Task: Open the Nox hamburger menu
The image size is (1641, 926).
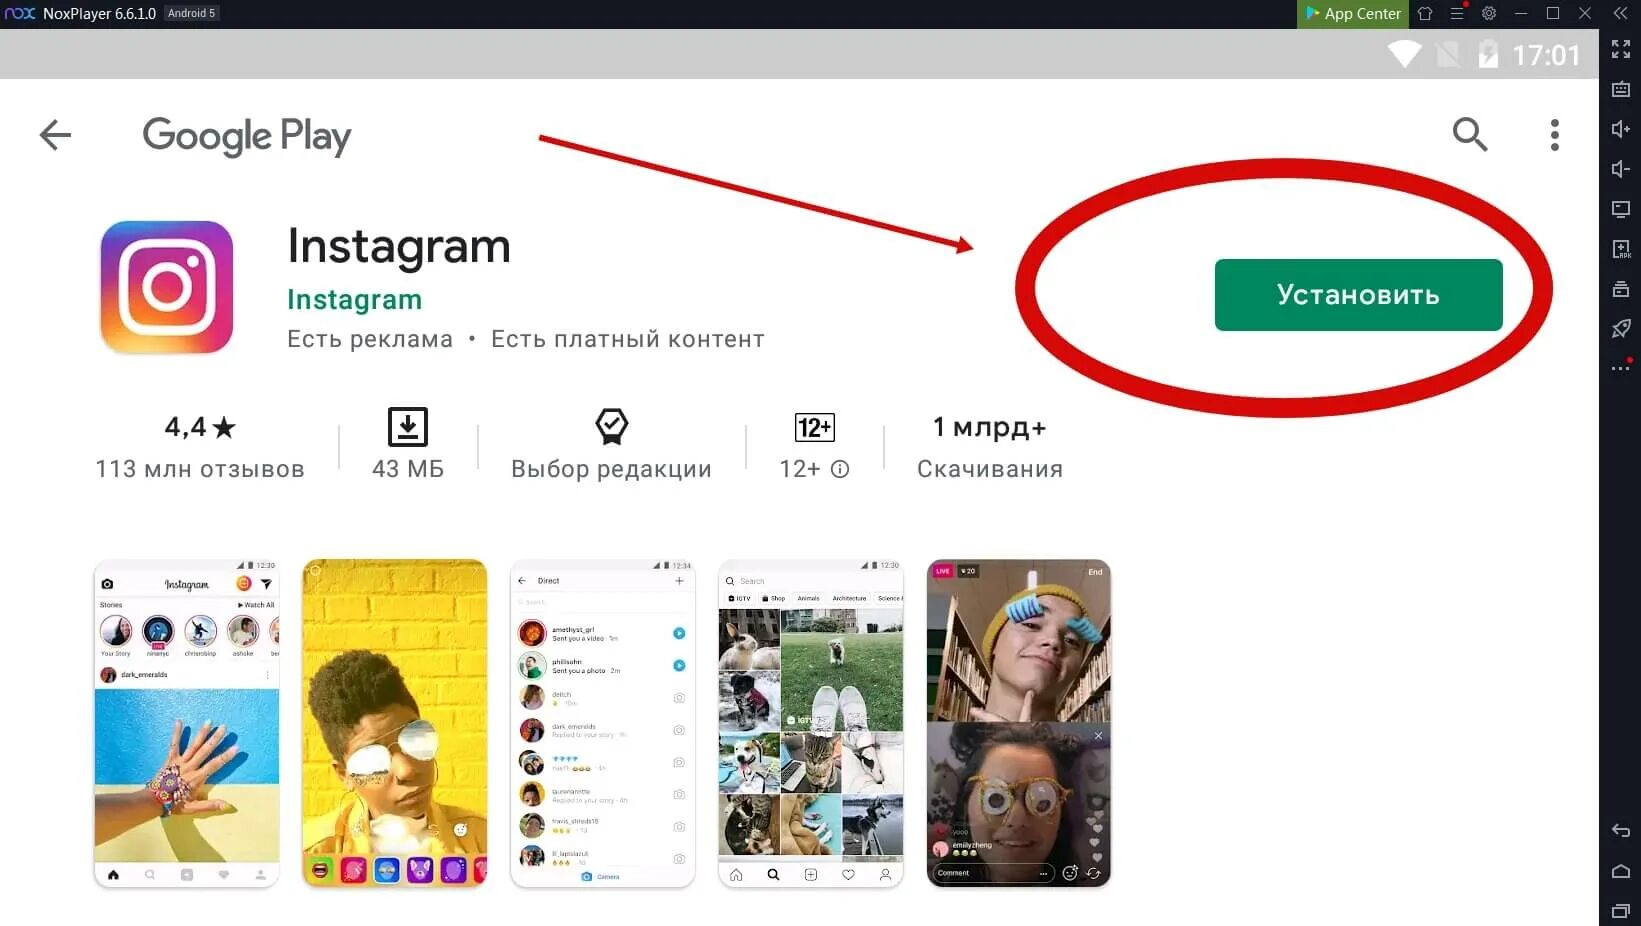Action: pyautogui.click(x=1457, y=14)
